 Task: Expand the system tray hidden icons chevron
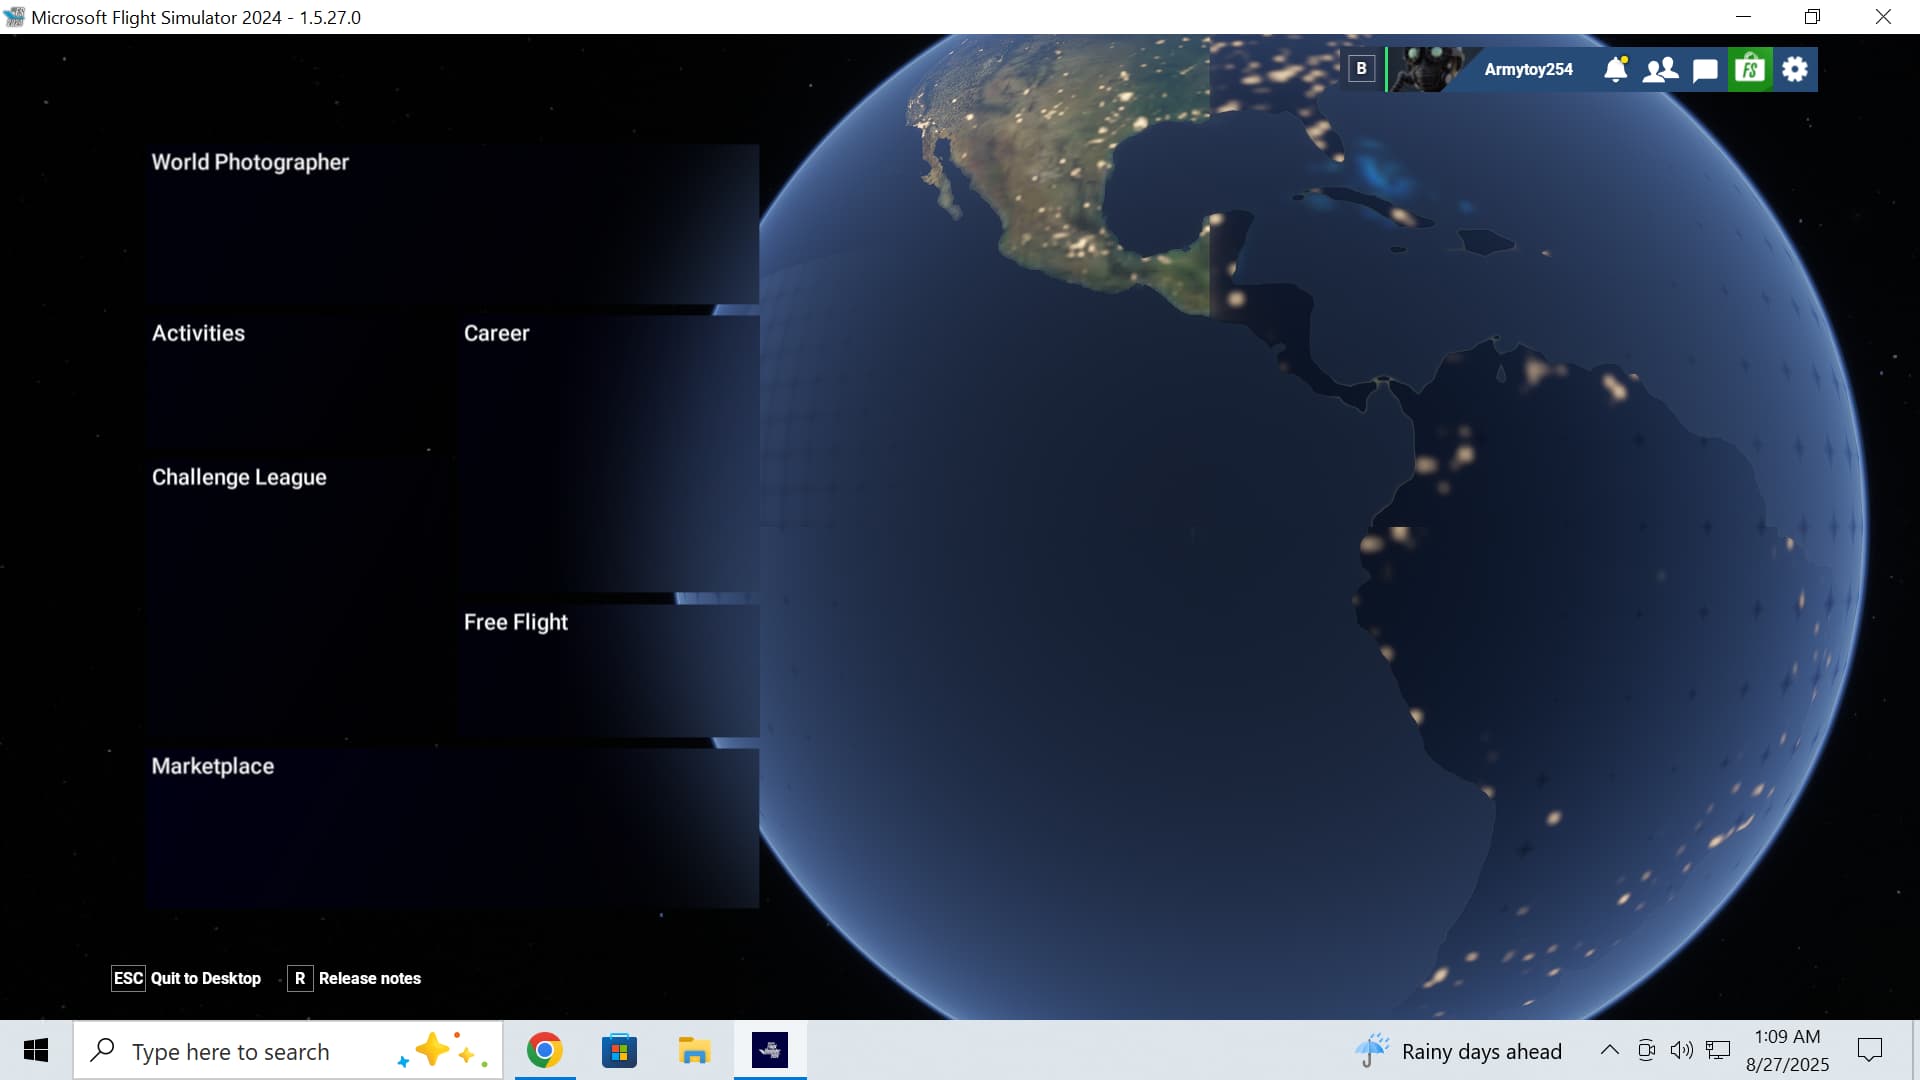point(1609,1050)
